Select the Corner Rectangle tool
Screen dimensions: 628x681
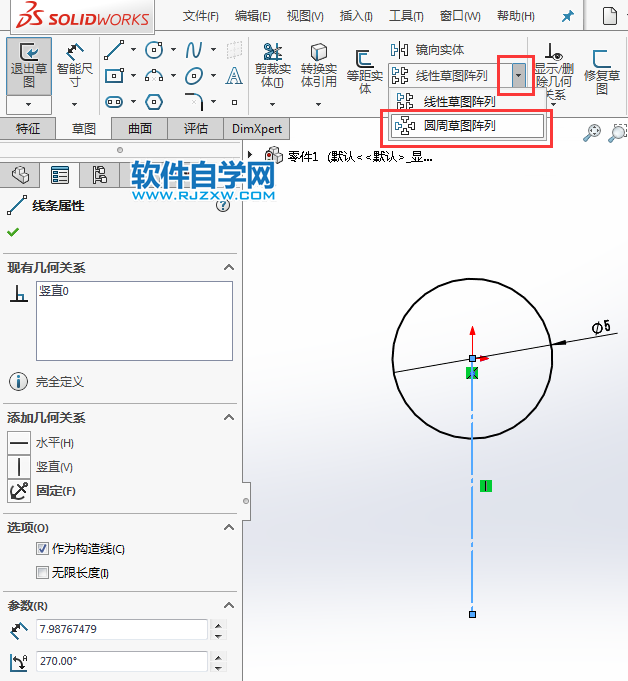pos(114,76)
